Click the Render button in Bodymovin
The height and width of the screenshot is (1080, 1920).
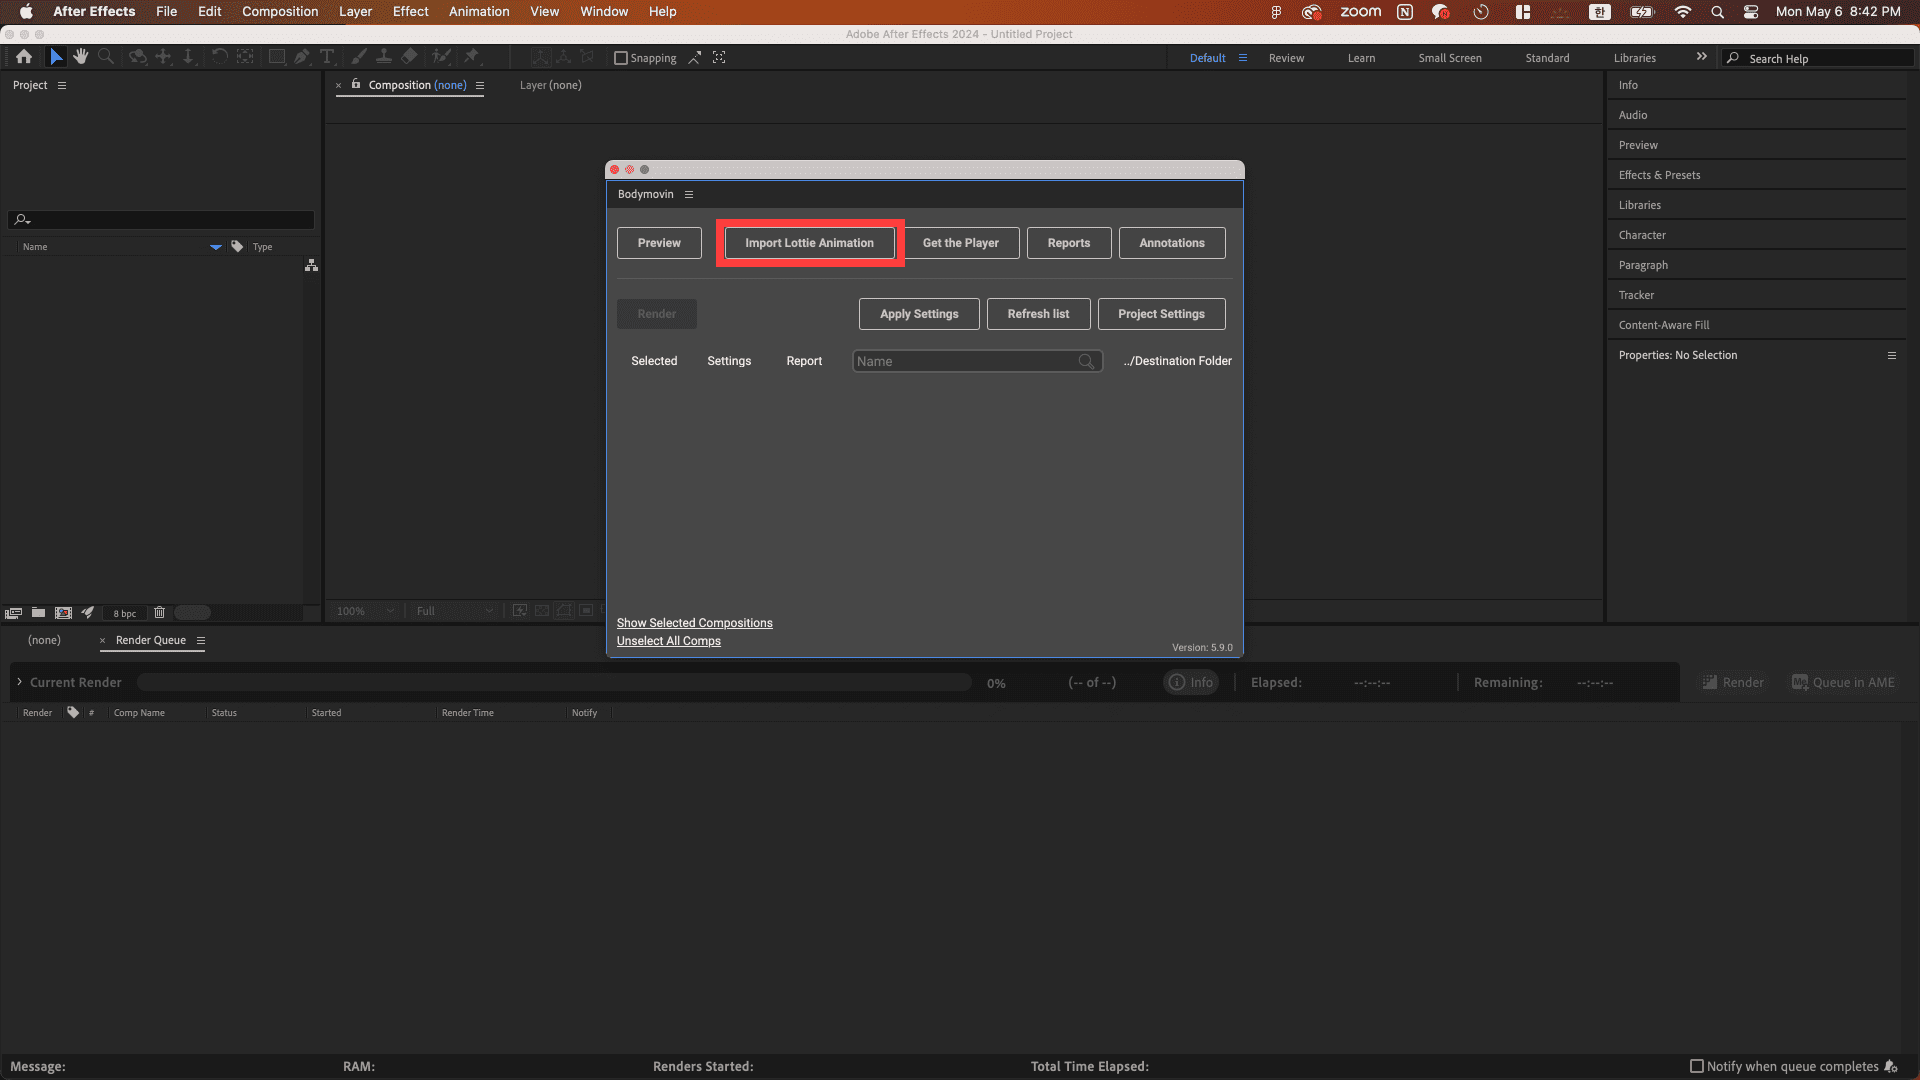point(657,313)
